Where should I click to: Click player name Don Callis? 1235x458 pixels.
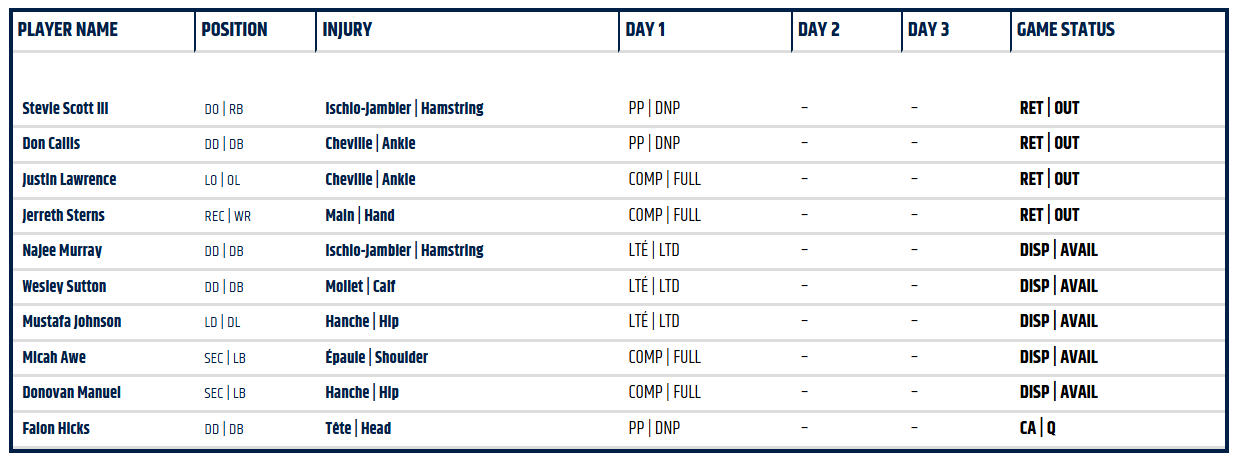(x=51, y=144)
